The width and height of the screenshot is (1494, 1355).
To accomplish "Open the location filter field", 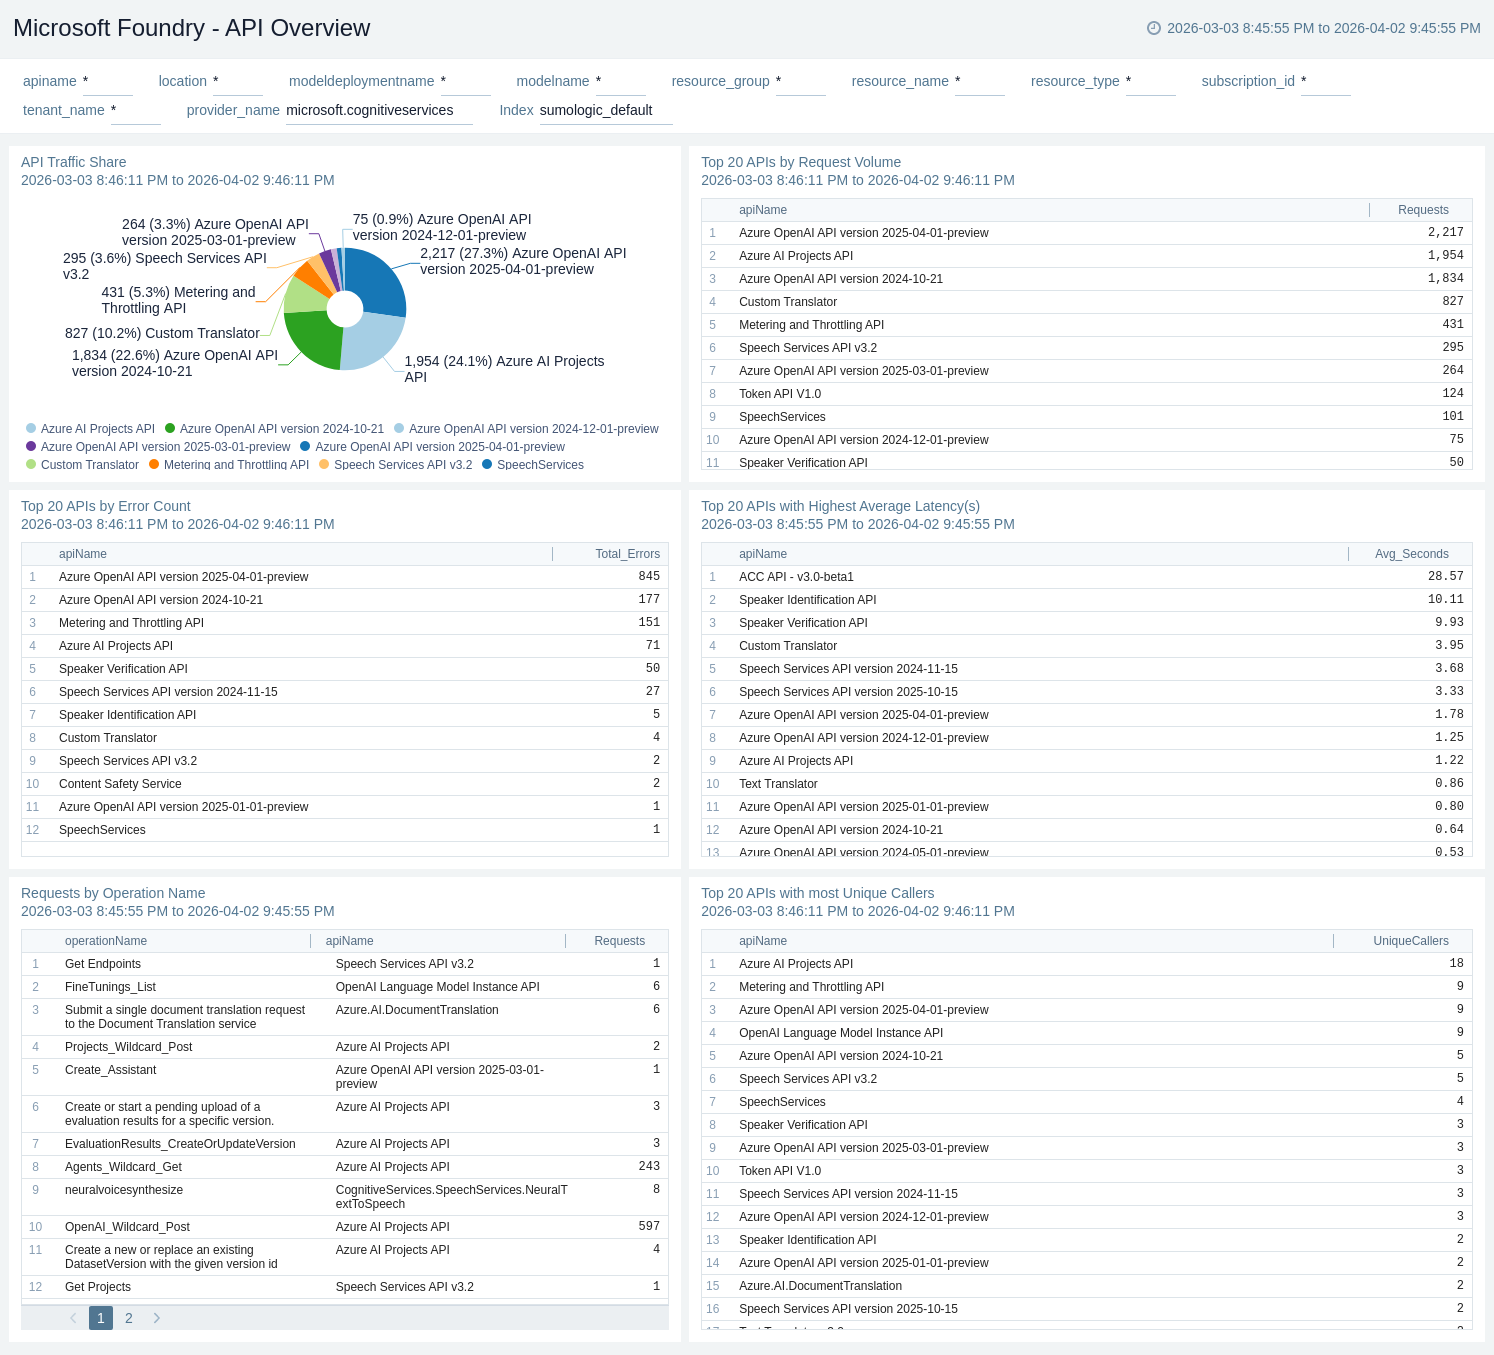I will tap(237, 82).
